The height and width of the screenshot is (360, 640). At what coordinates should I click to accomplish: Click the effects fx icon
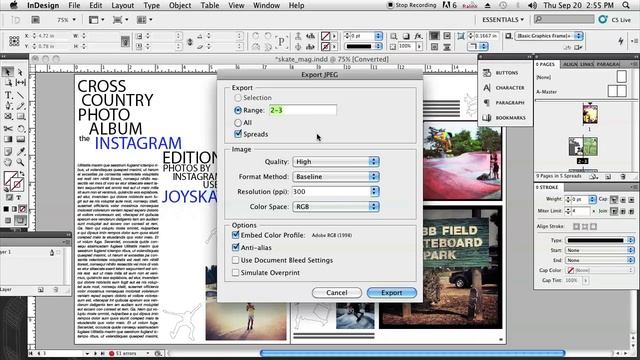pos(418,36)
